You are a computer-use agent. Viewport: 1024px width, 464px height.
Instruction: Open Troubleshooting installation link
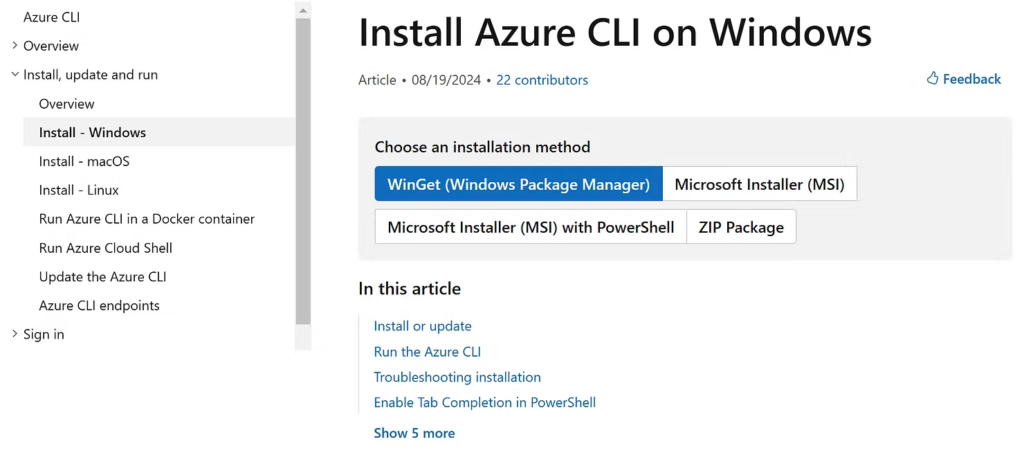[457, 377]
